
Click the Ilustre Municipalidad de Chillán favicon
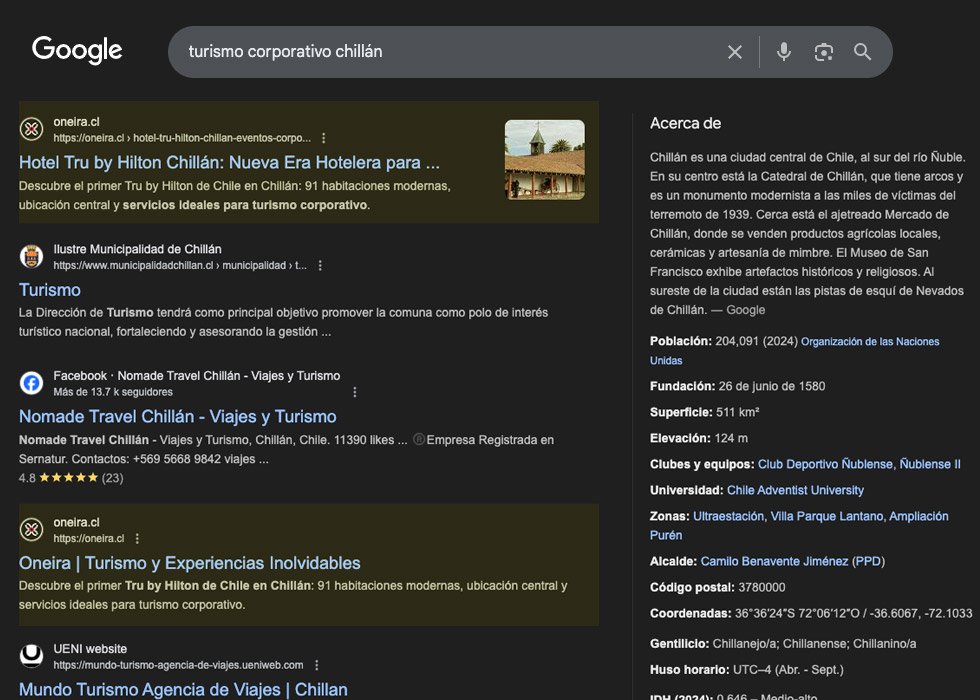(32, 256)
